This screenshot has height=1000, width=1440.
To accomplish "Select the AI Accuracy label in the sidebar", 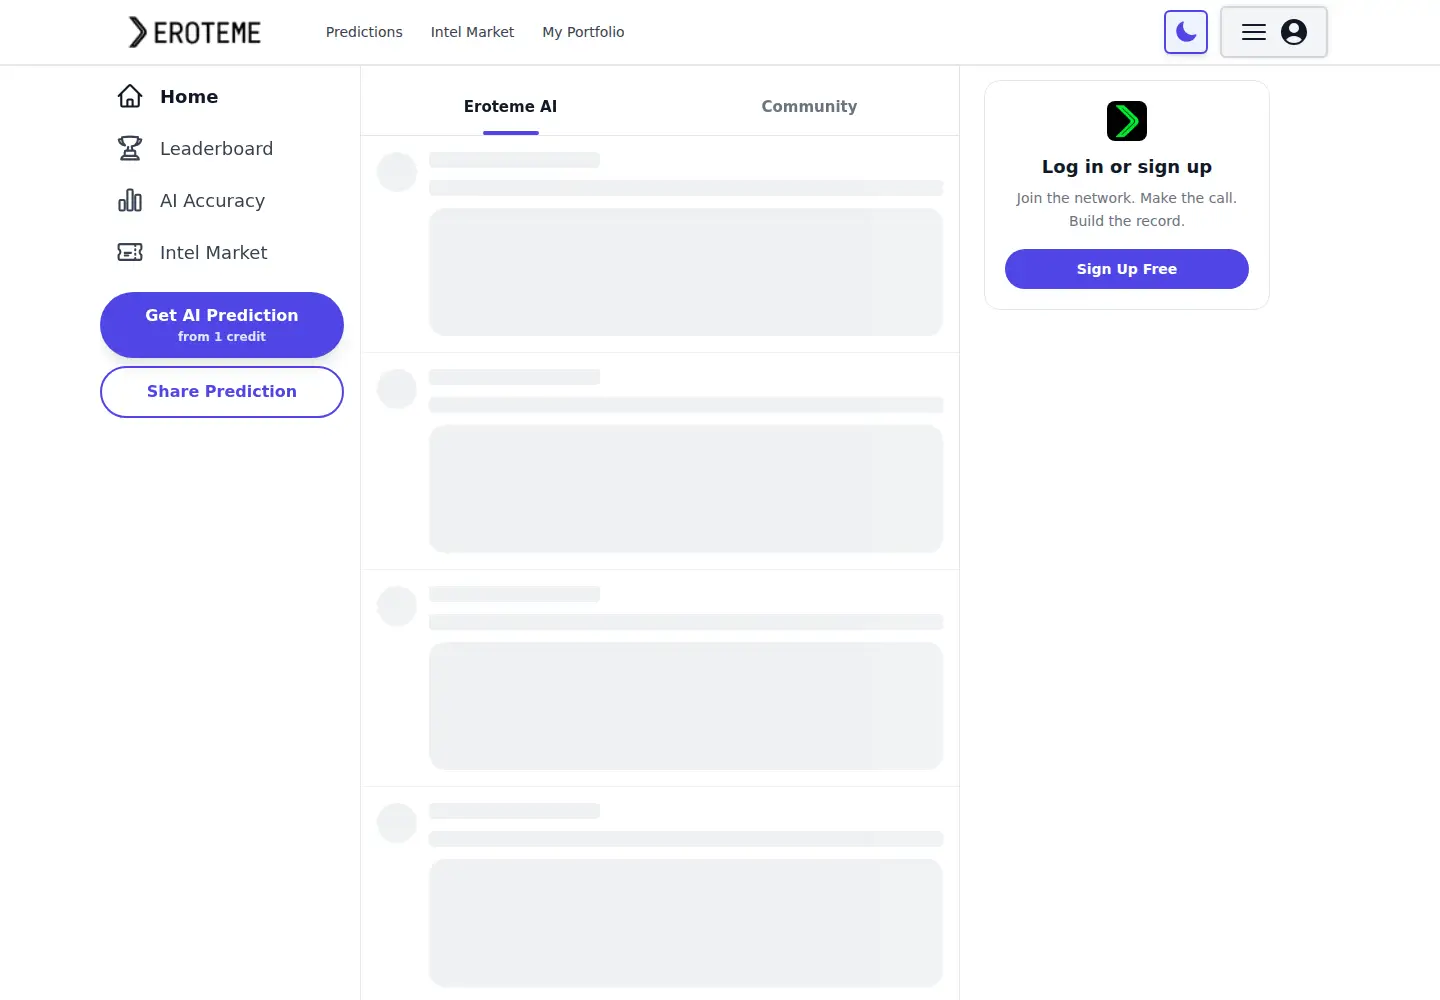I will 212,200.
